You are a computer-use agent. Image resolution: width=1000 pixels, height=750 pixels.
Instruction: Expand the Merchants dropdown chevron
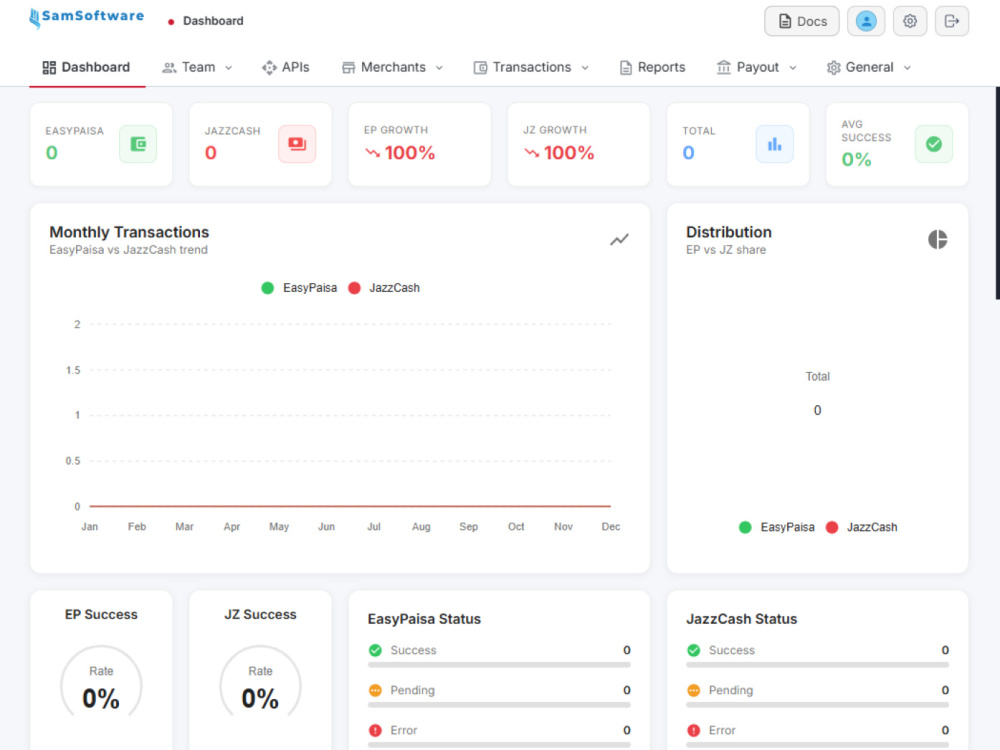click(x=439, y=68)
